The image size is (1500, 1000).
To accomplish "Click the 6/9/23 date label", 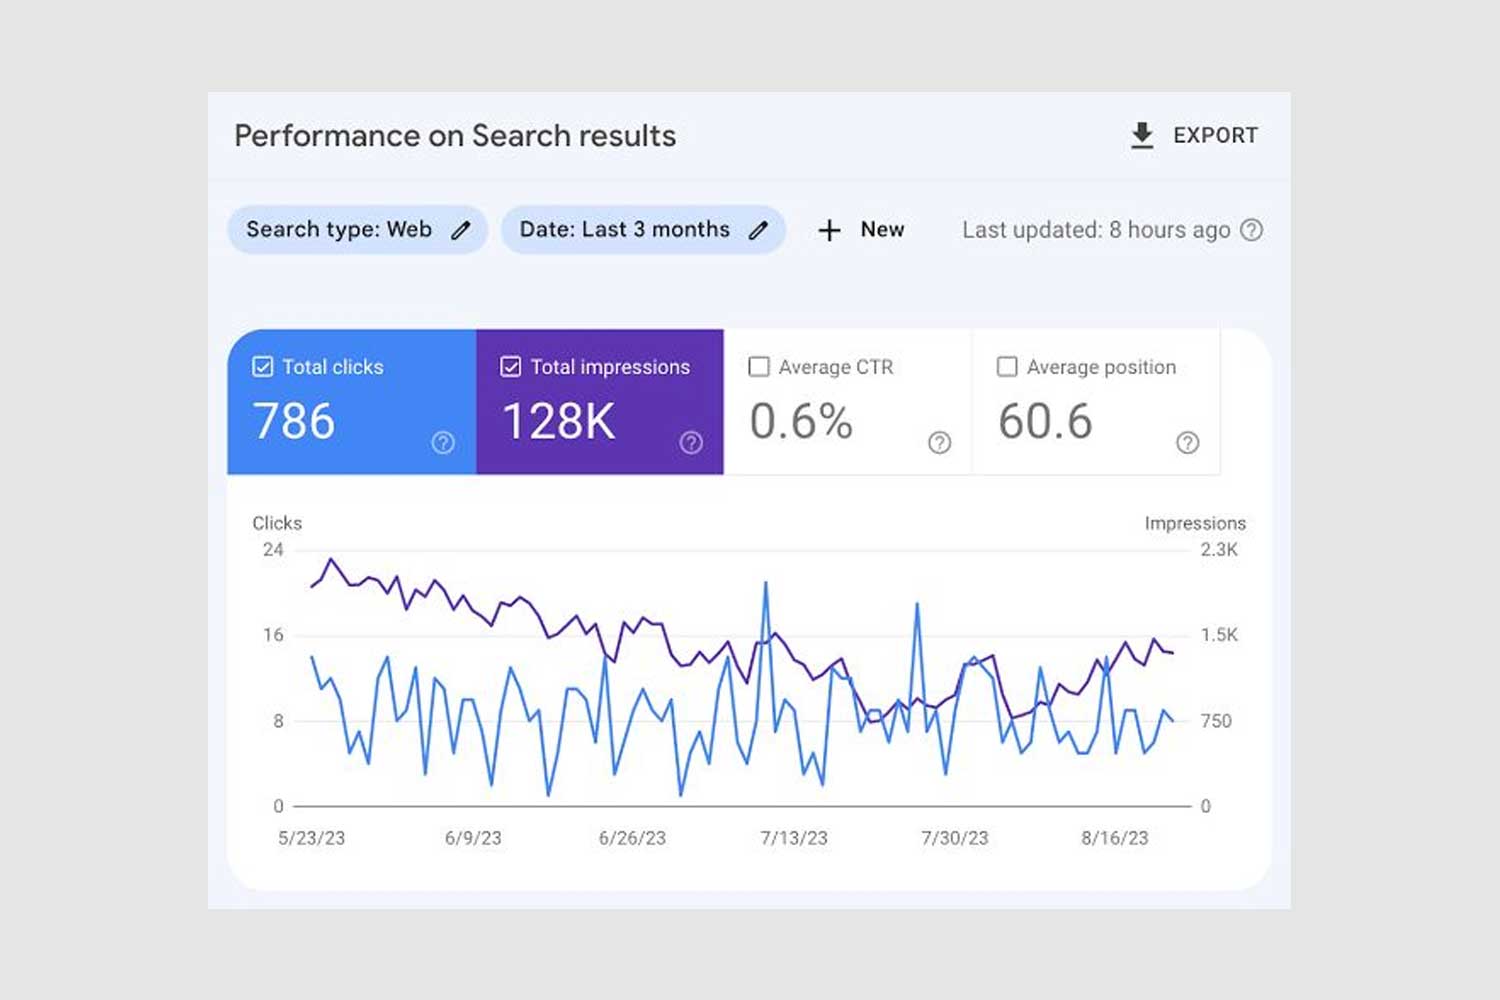I will pos(473,838).
